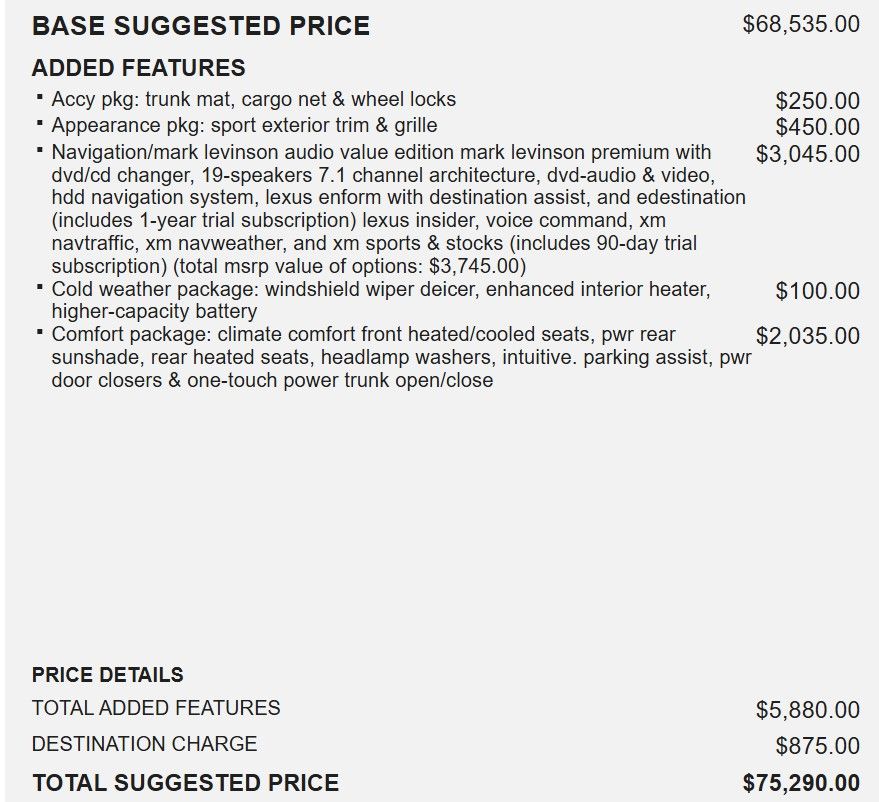
Task: Click the Appearance pkg sport exterior line
Action: tap(244, 125)
